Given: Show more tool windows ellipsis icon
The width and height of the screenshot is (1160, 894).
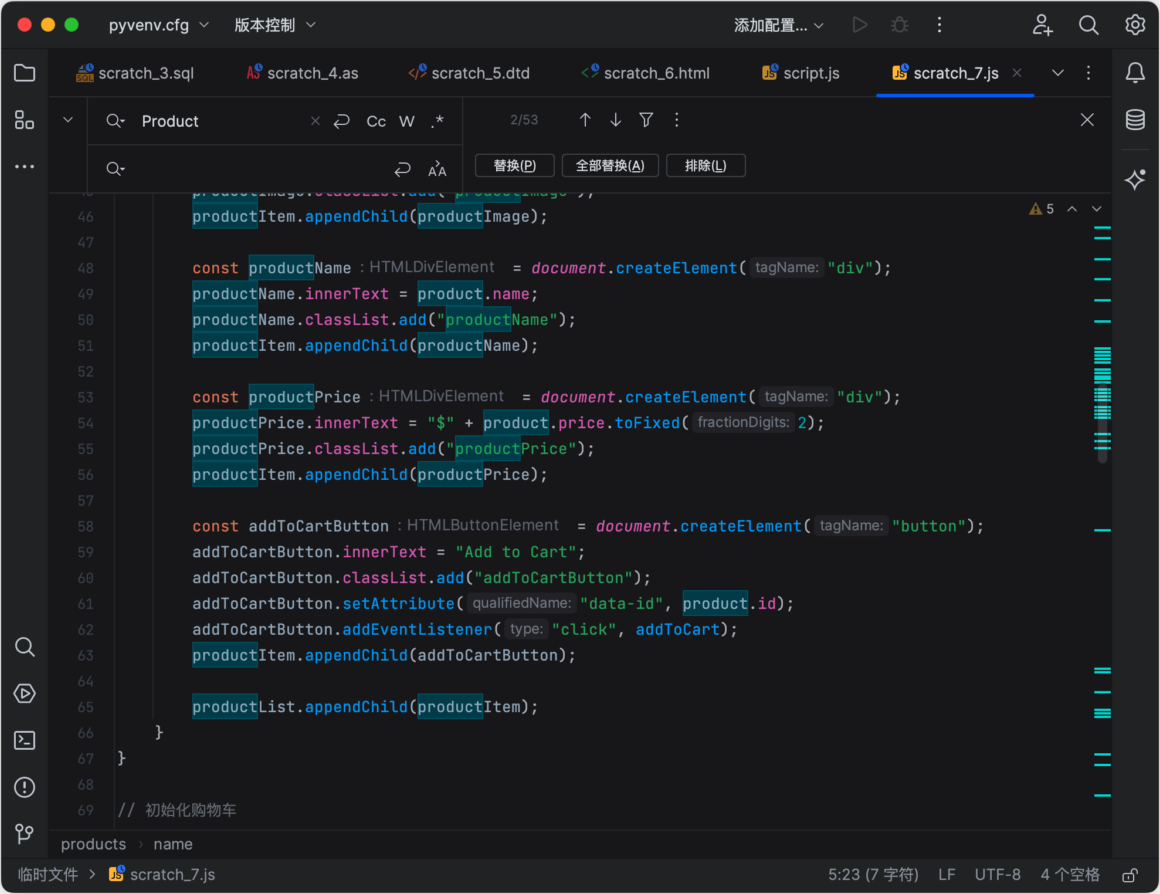Looking at the screenshot, I should pos(24,167).
